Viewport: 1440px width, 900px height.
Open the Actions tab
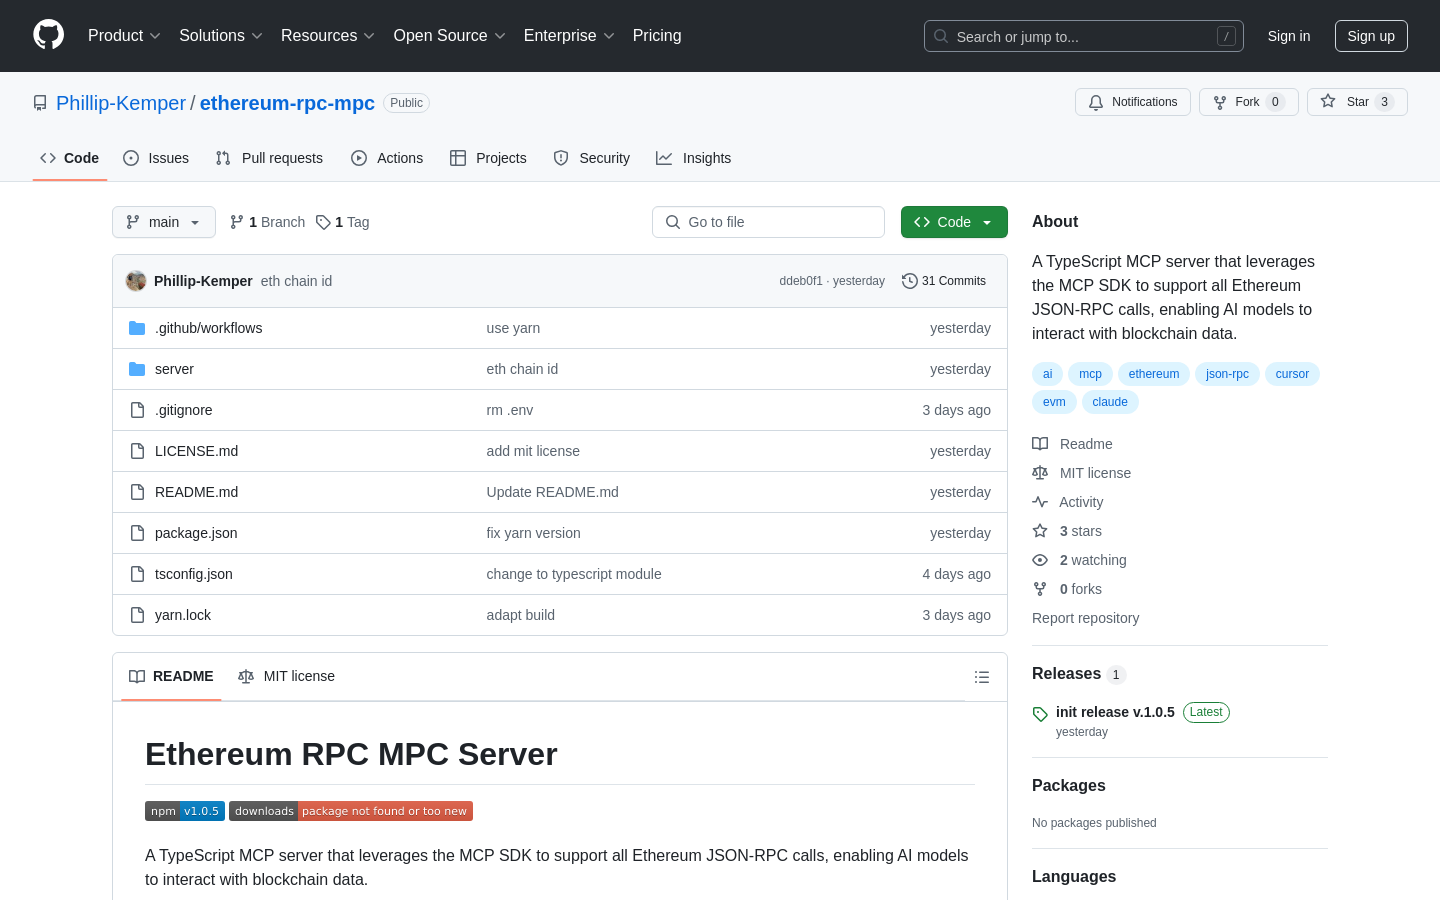click(387, 158)
